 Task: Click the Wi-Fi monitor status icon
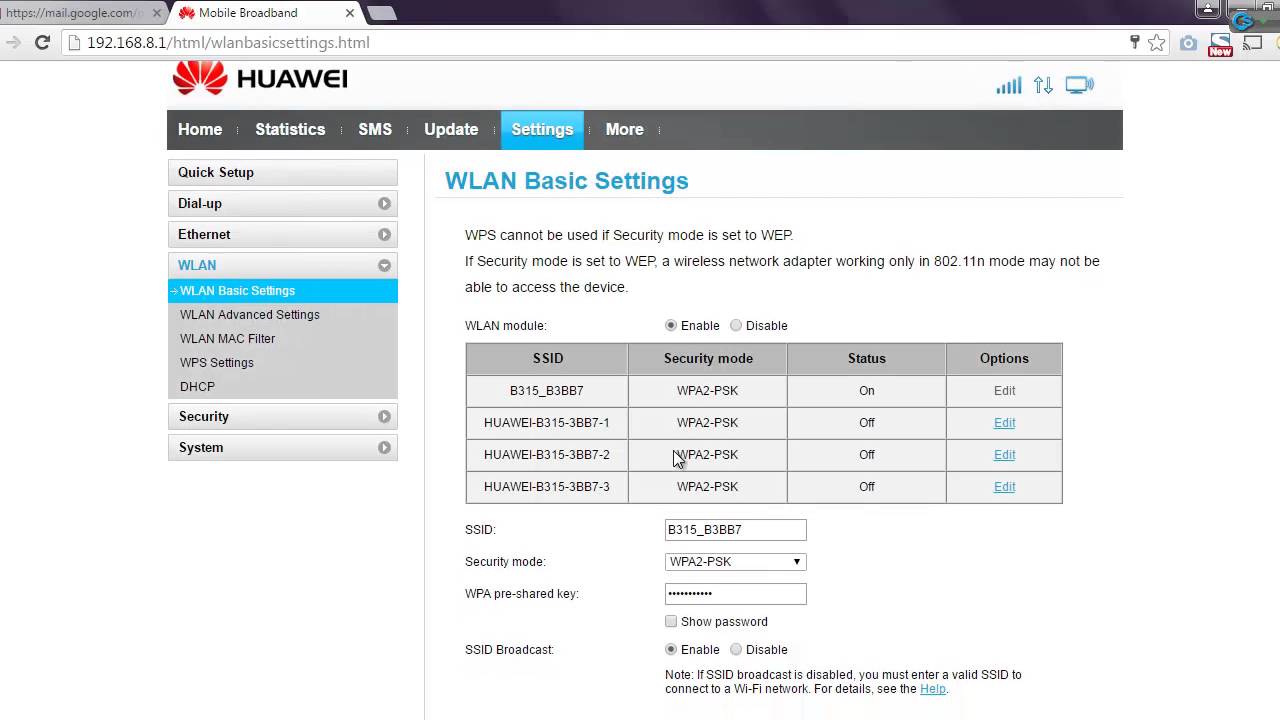coord(1079,86)
